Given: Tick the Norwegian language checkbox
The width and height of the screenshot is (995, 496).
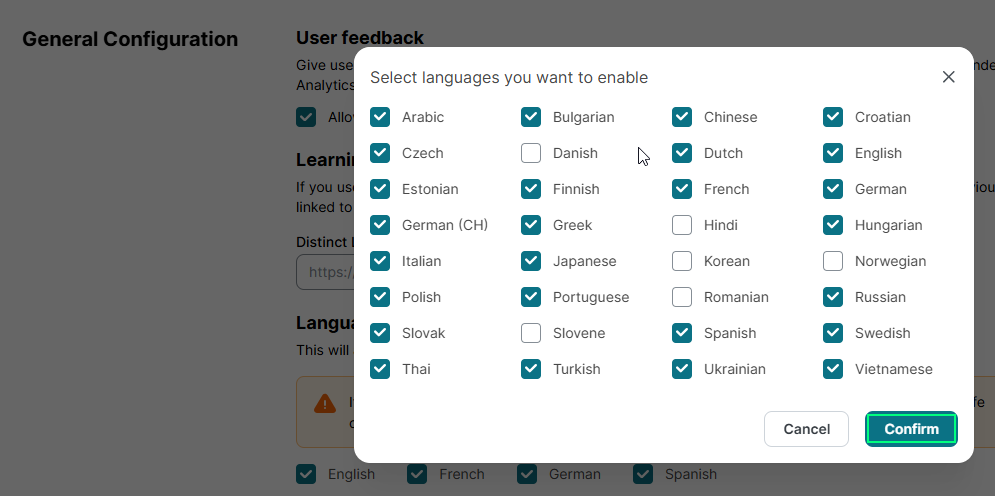Looking at the screenshot, I should (x=833, y=261).
